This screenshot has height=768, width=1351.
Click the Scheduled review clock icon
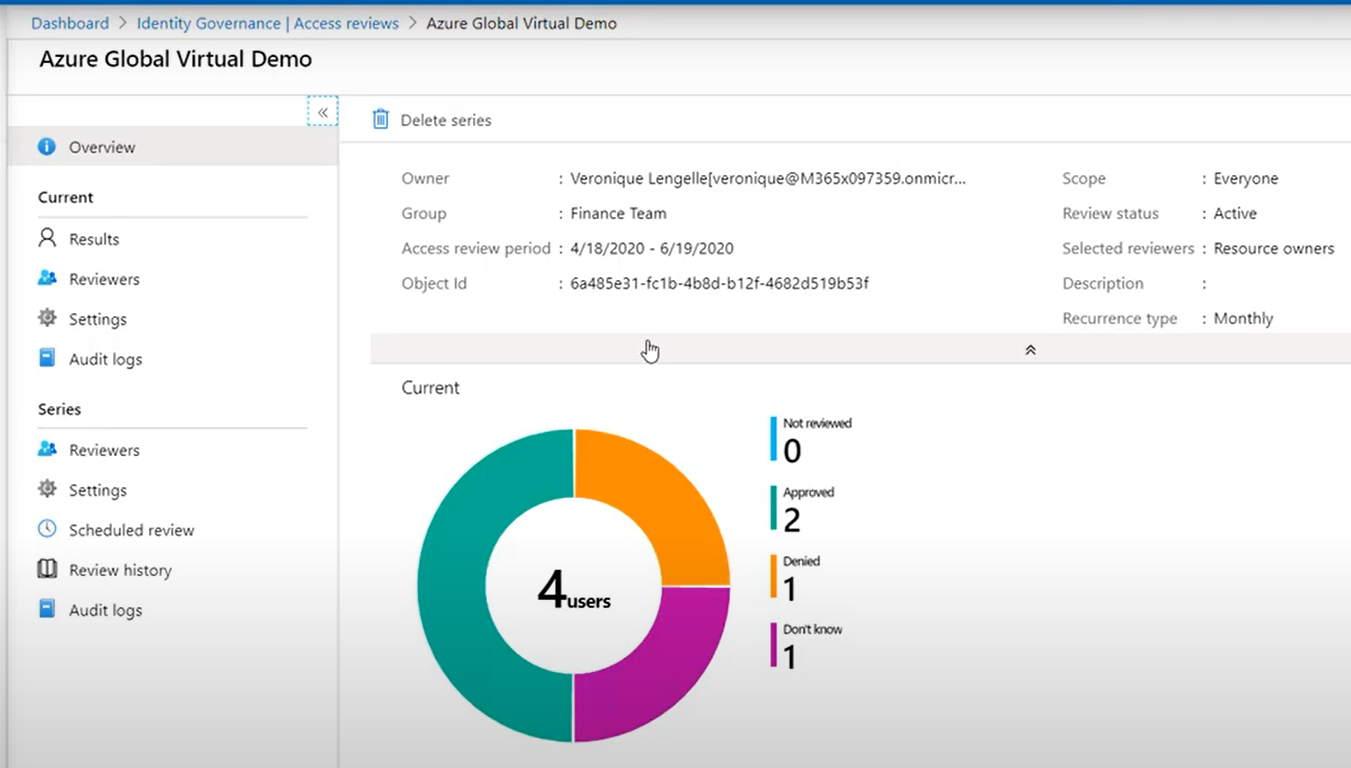click(x=47, y=529)
